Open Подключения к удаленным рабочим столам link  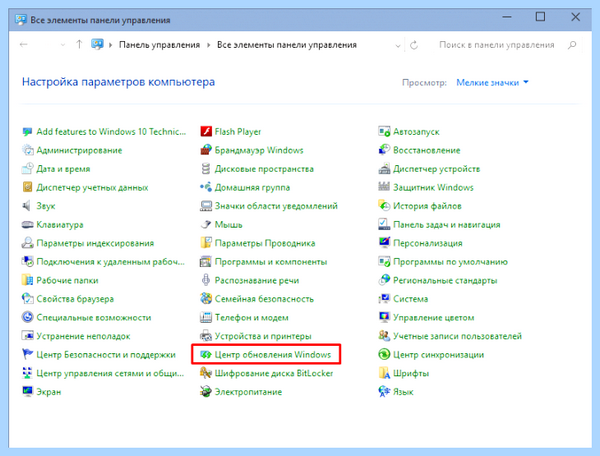110,262
